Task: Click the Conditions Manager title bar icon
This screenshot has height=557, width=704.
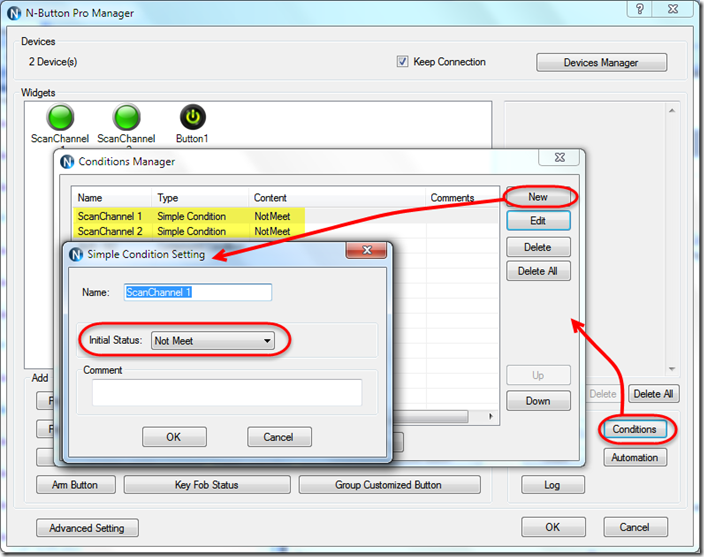Action: click(x=67, y=162)
